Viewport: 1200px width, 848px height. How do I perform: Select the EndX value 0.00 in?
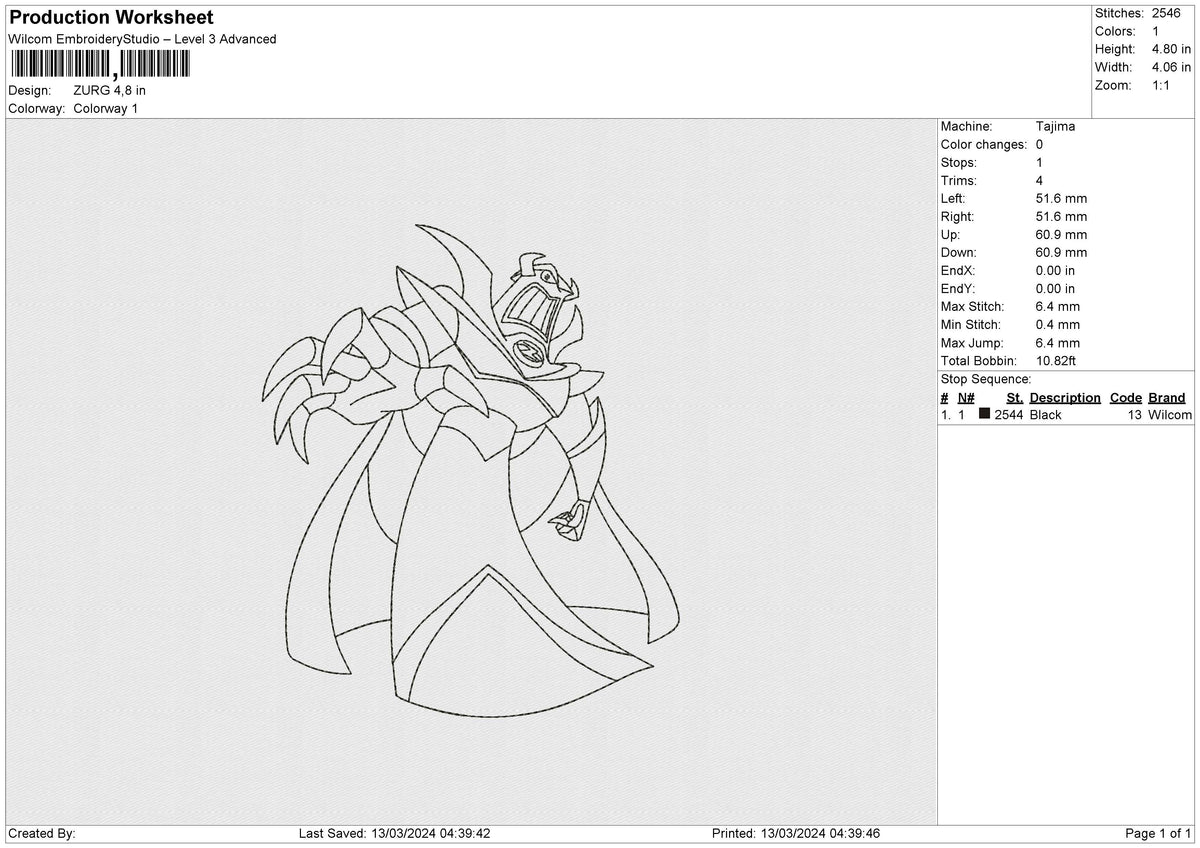(x=1056, y=270)
